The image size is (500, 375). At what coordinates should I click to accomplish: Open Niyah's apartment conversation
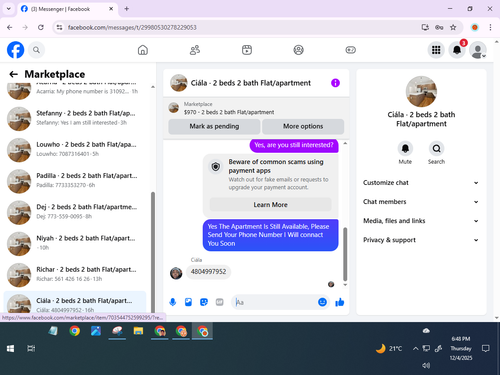[75, 243]
